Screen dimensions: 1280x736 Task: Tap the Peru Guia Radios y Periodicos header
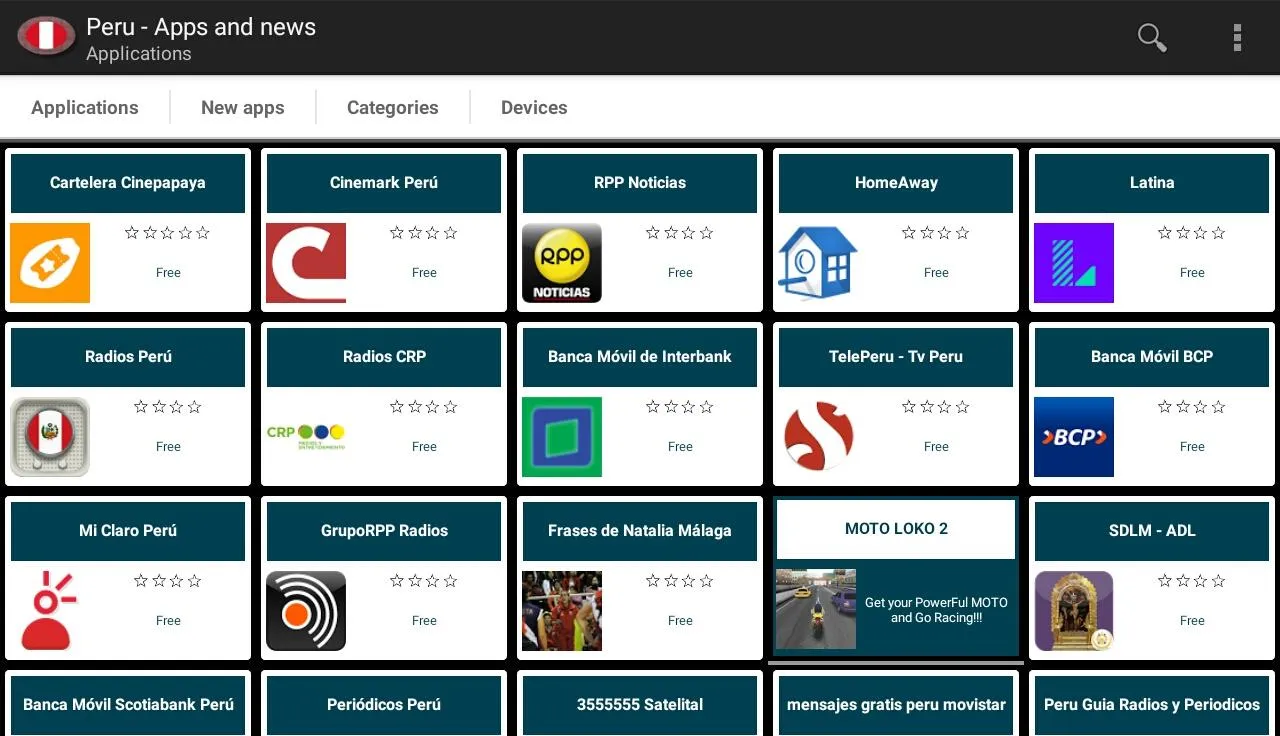(x=1152, y=705)
